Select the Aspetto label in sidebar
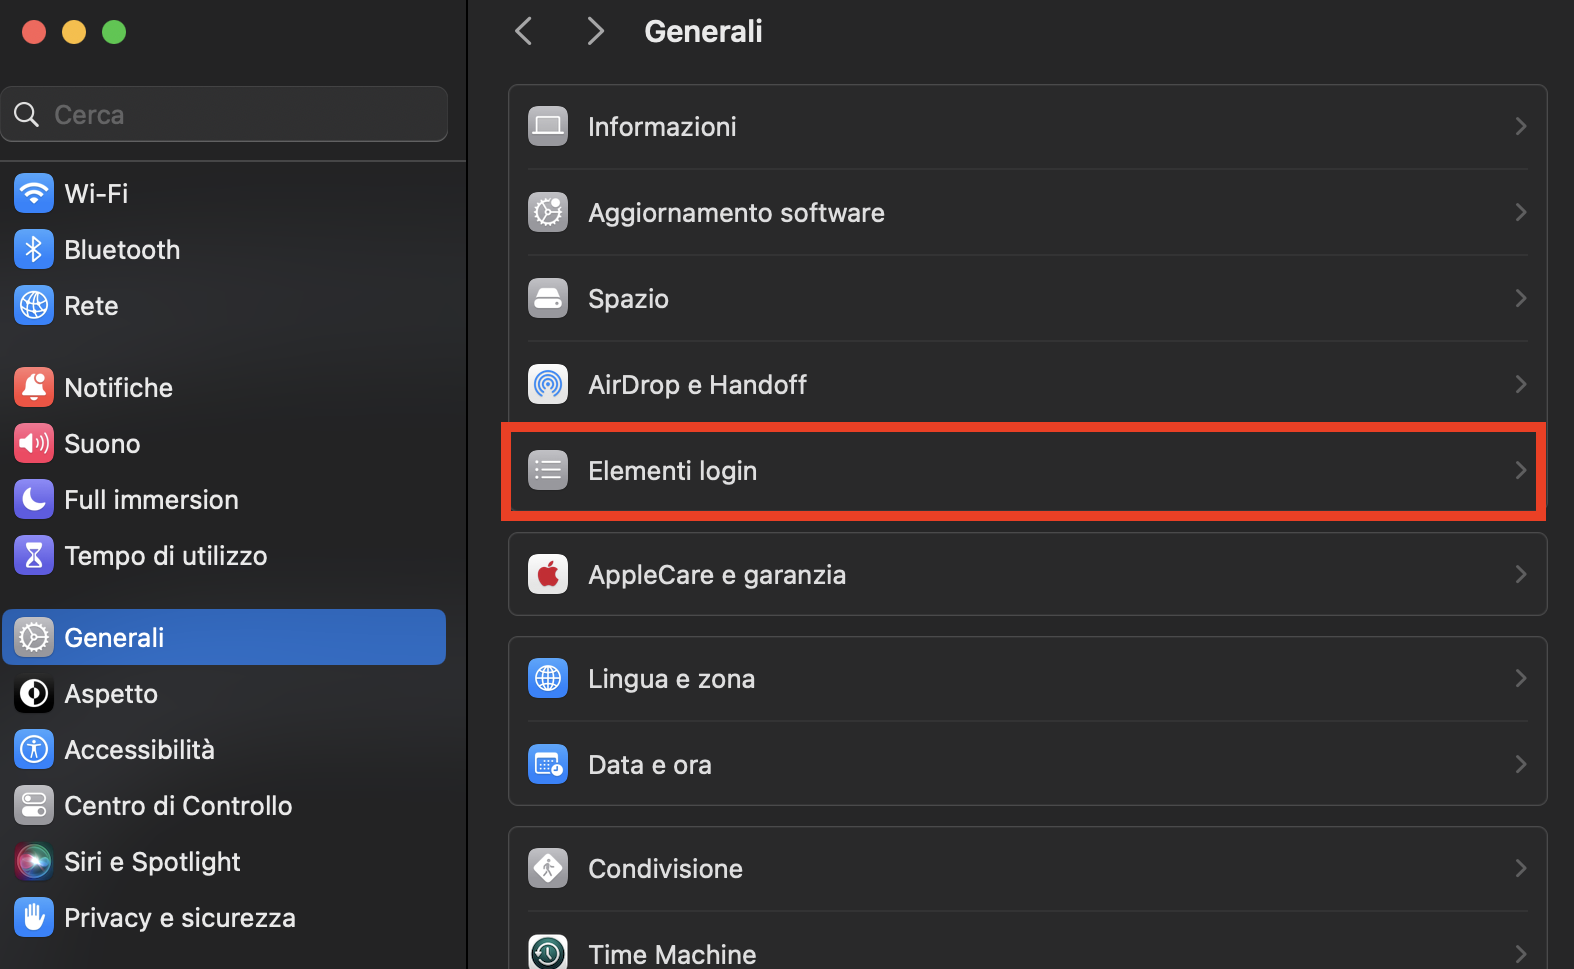Screen dimensions: 1574x969 (111, 693)
